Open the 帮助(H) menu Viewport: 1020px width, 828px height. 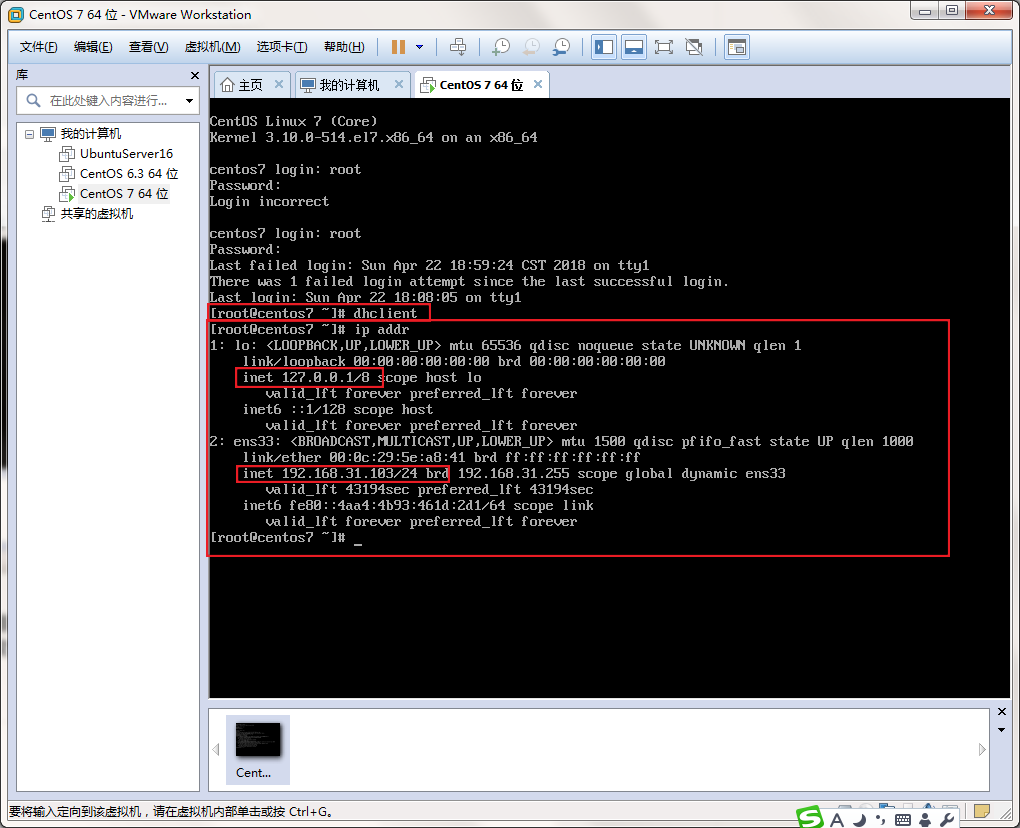(344, 47)
